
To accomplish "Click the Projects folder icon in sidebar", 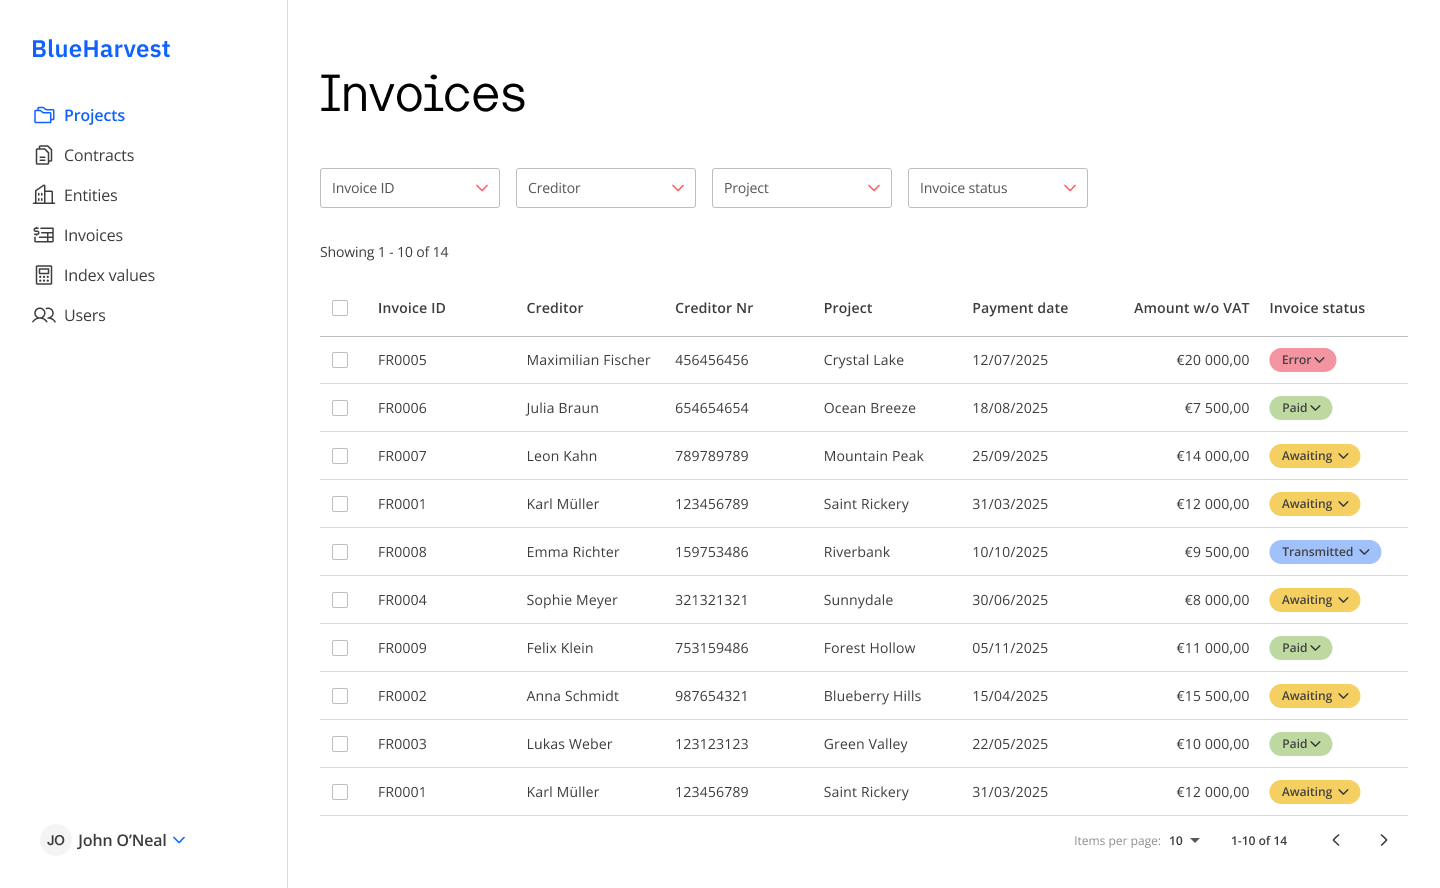I will click(44, 115).
